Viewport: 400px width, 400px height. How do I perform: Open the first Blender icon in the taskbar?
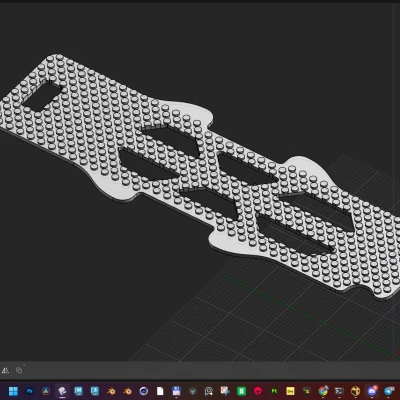tap(111, 391)
